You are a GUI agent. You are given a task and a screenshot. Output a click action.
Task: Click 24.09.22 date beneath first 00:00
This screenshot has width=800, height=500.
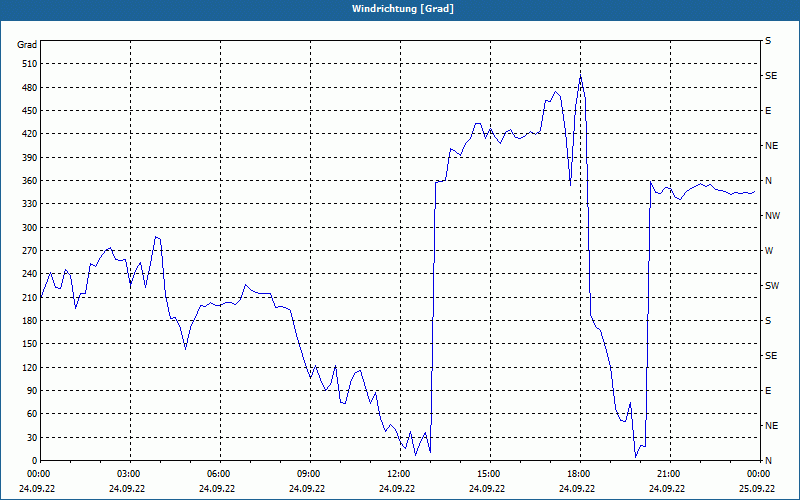click(x=37, y=489)
